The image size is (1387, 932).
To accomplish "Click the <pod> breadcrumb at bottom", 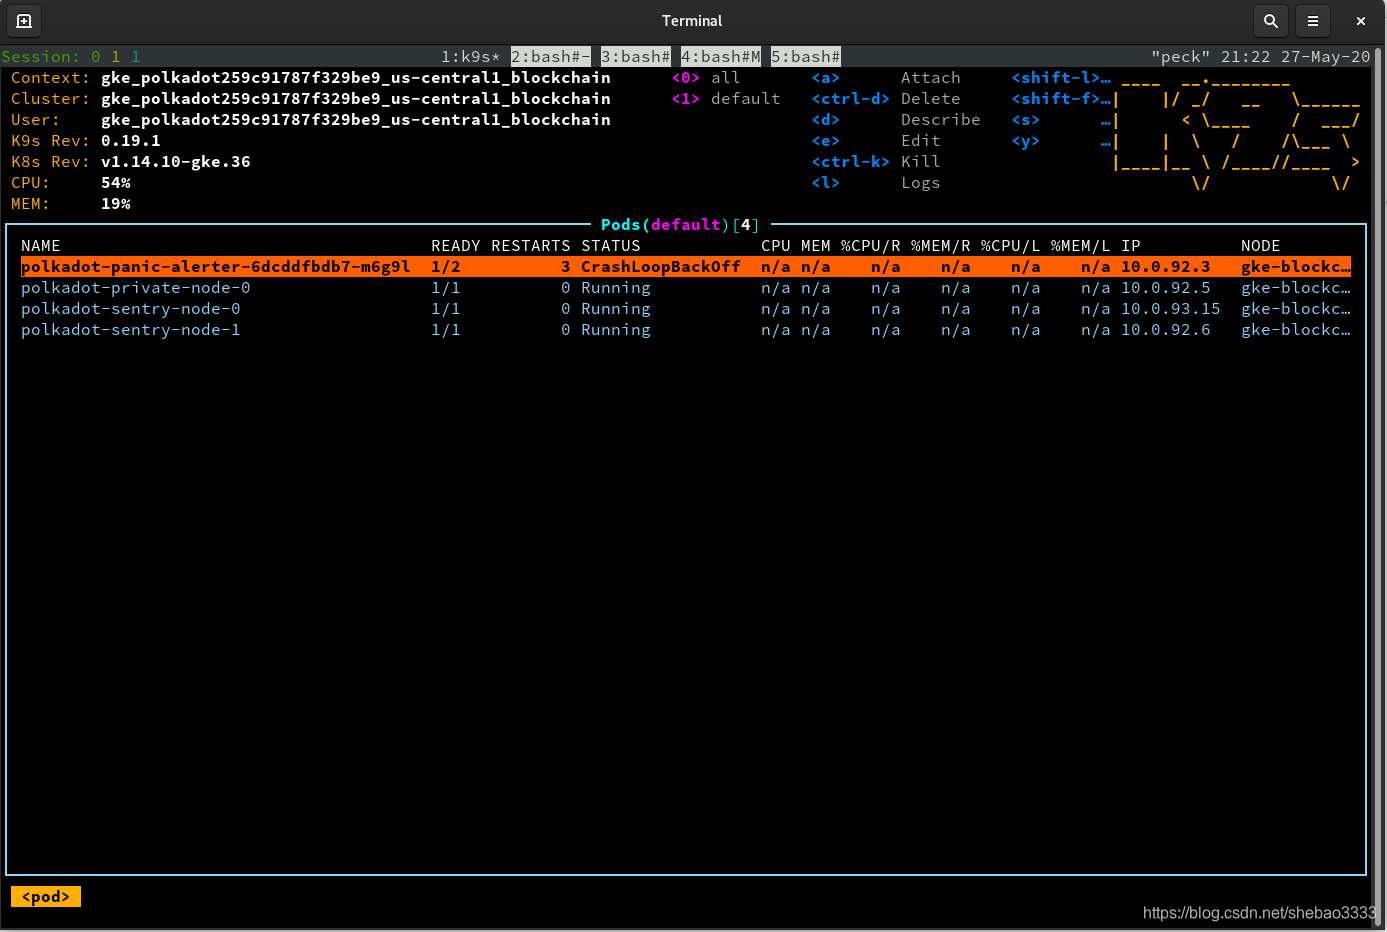I will pyautogui.click(x=46, y=897).
